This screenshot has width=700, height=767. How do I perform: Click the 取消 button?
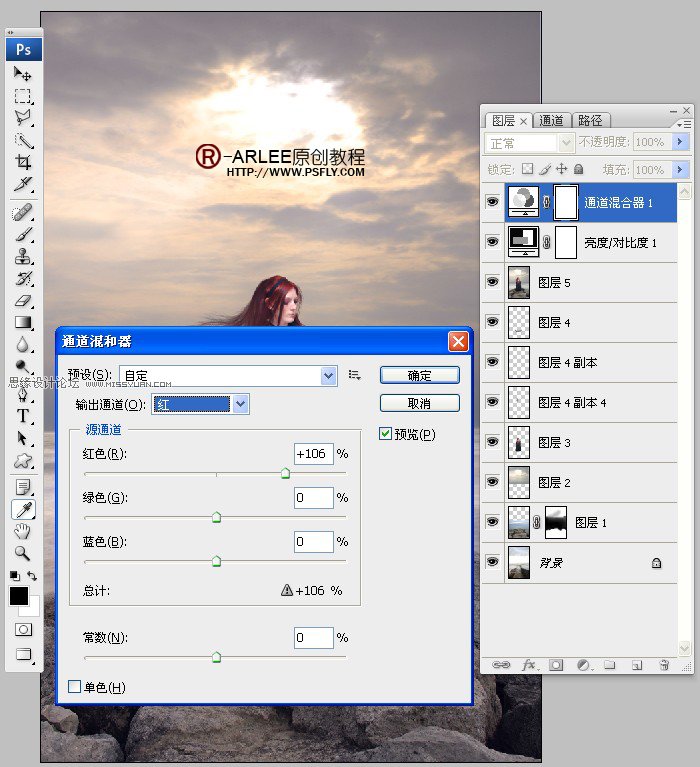click(x=420, y=404)
